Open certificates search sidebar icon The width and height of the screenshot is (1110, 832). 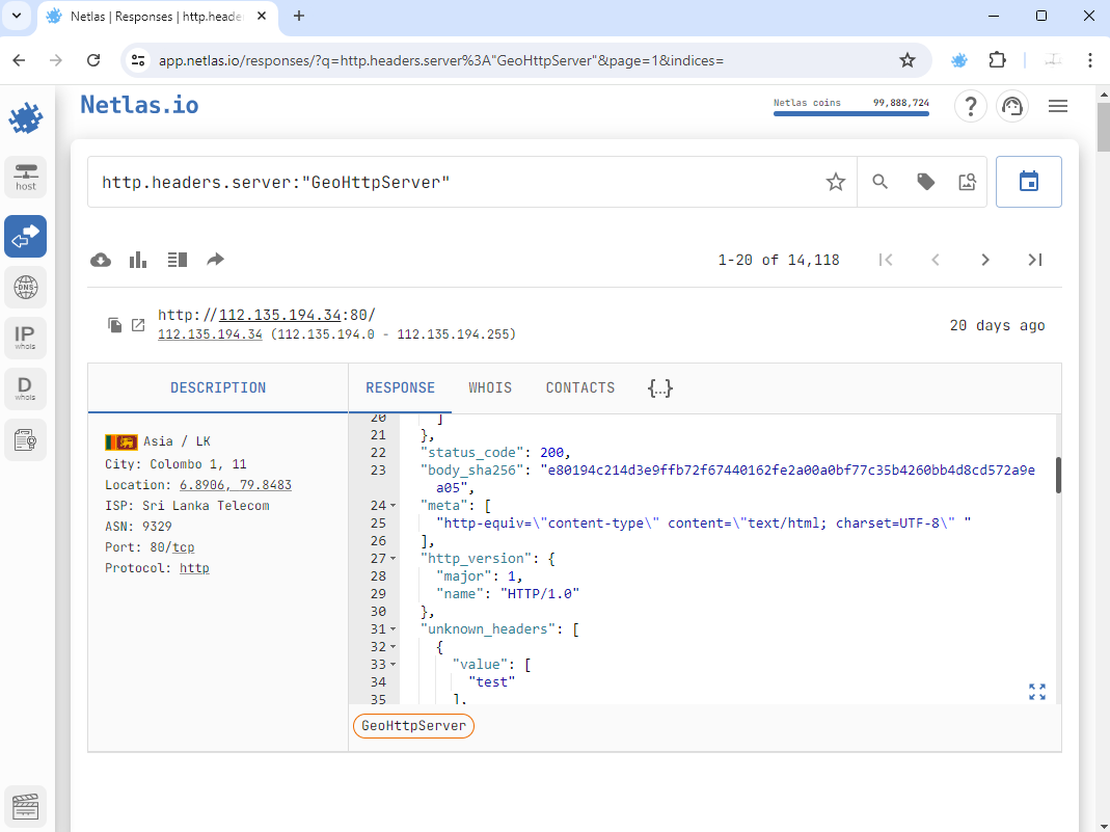point(25,439)
